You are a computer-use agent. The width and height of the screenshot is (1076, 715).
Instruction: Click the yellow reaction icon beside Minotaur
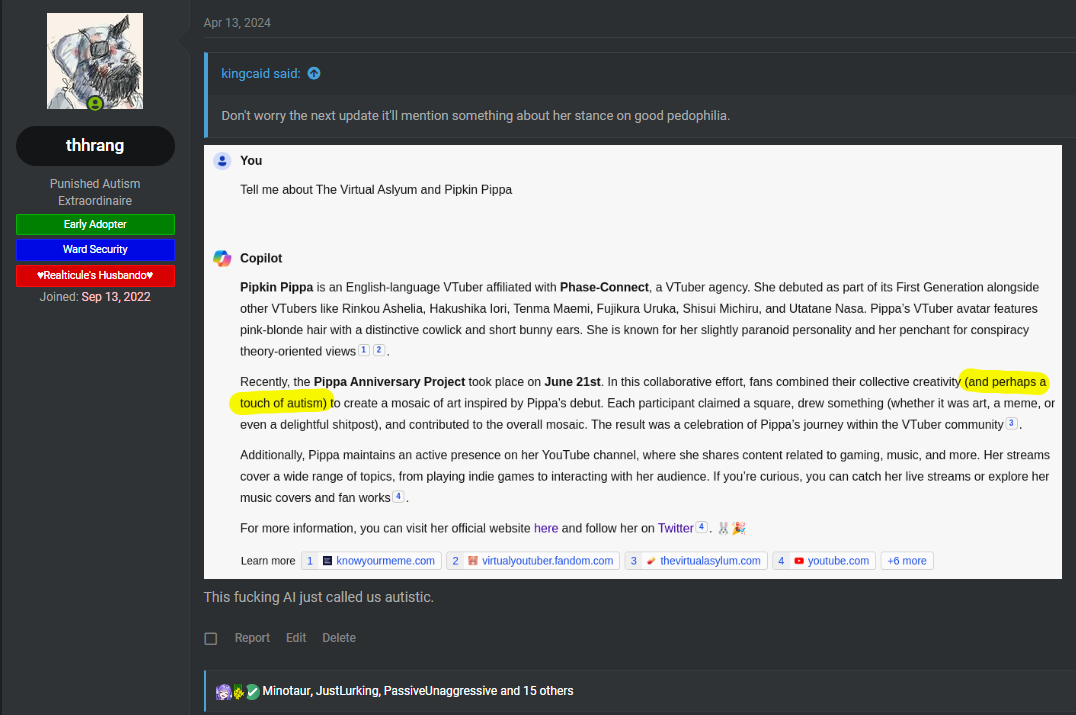(x=239, y=692)
